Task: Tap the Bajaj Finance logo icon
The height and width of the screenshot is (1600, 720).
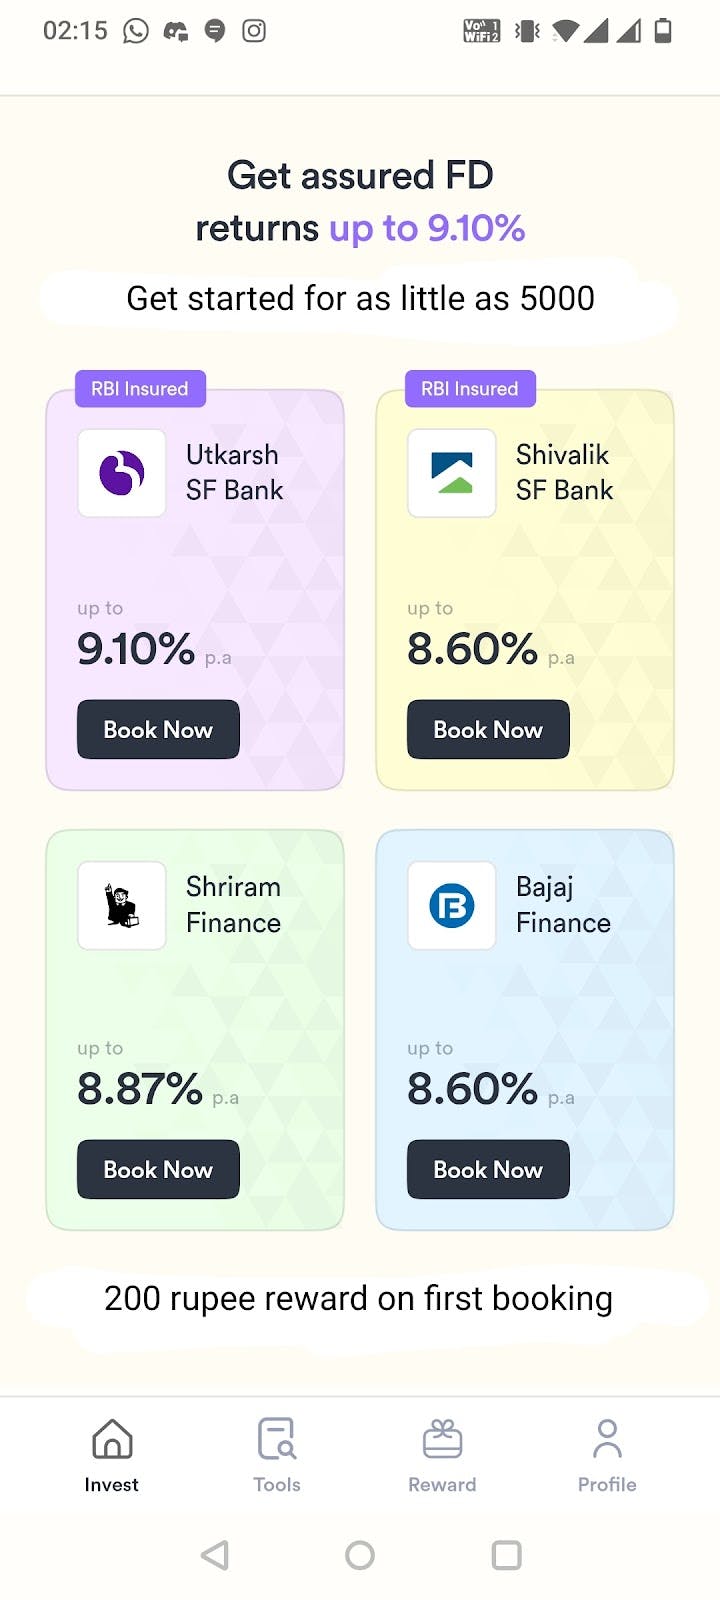Action: (452, 905)
